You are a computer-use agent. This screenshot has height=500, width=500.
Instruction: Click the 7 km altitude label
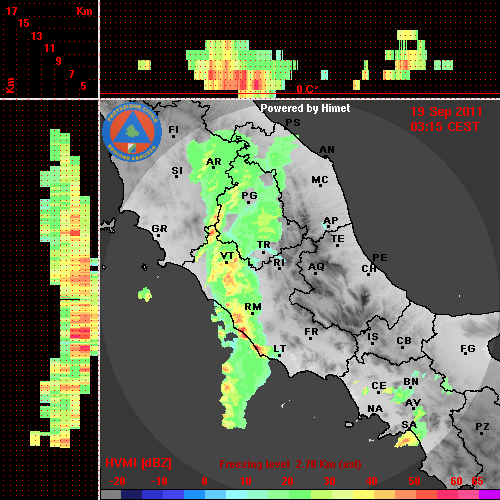coord(71,74)
